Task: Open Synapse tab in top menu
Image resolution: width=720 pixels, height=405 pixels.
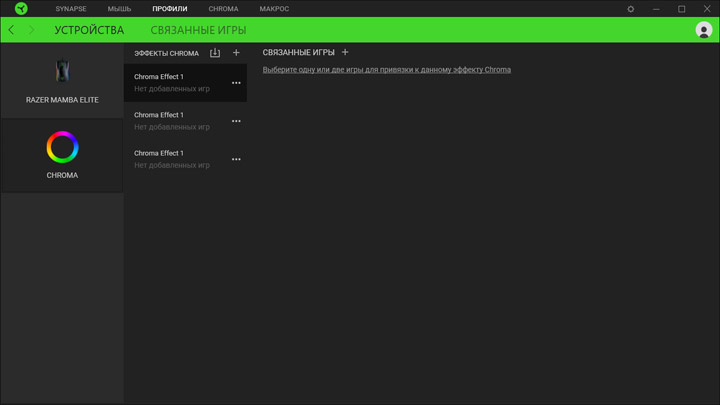Action: click(x=71, y=9)
